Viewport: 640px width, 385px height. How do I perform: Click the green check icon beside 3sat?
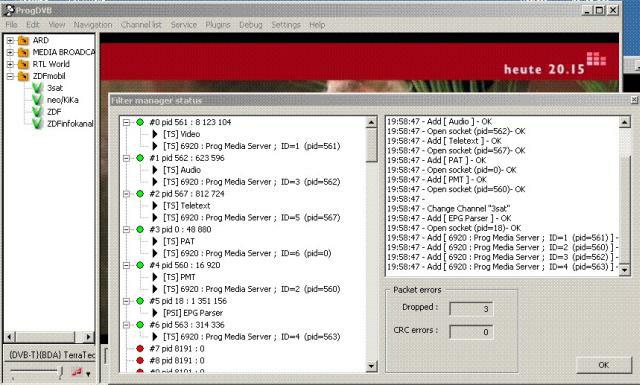[x=37, y=88]
